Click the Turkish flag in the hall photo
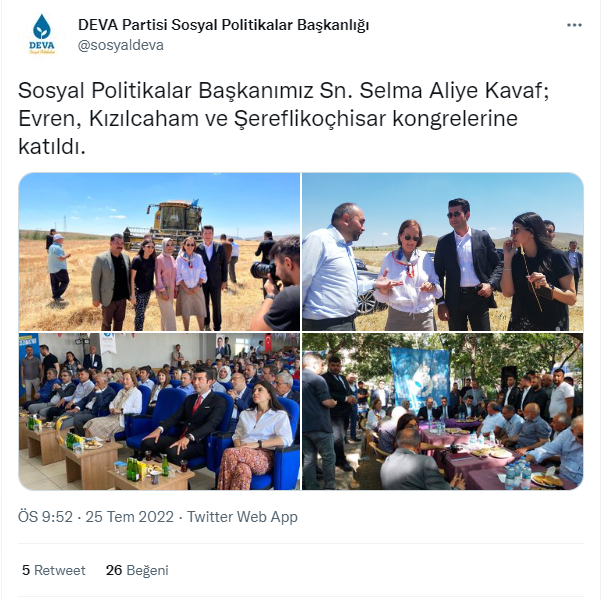The height and width of the screenshot is (600, 602). click(x=268, y=342)
